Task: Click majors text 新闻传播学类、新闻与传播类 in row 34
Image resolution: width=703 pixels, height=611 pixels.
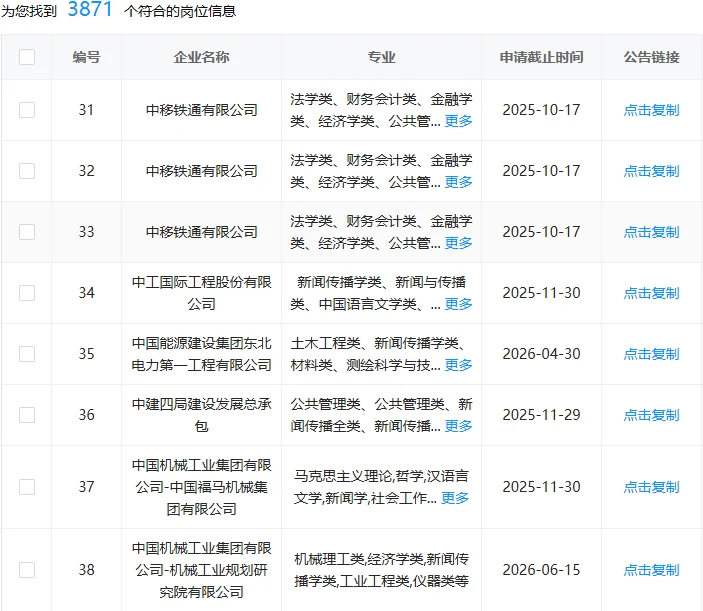Action: click(378, 293)
